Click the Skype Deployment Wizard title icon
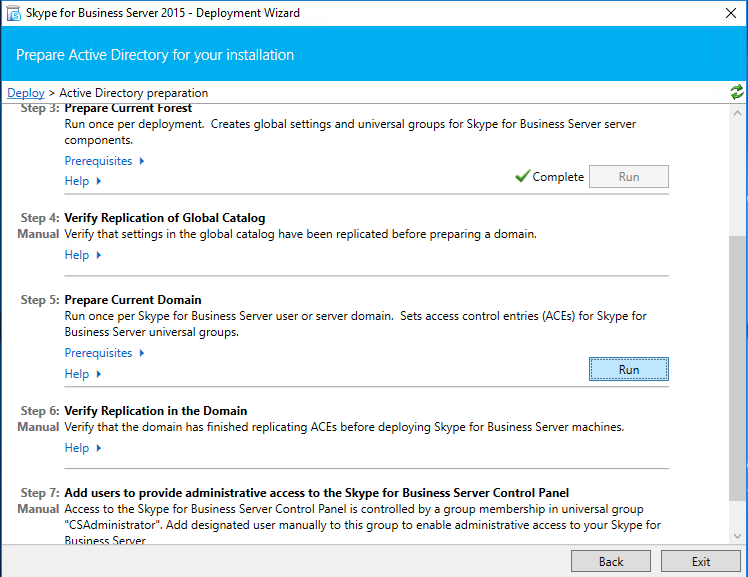The height and width of the screenshot is (577, 748). [14, 13]
